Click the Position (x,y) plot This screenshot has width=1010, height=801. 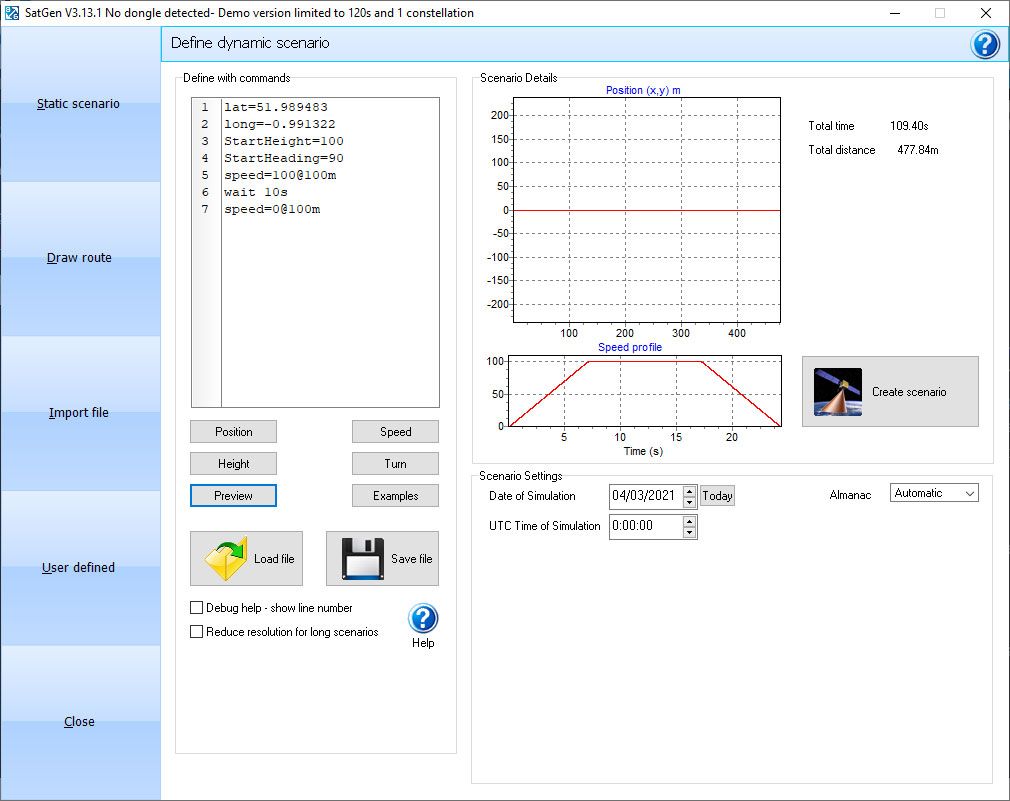[646, 210]
